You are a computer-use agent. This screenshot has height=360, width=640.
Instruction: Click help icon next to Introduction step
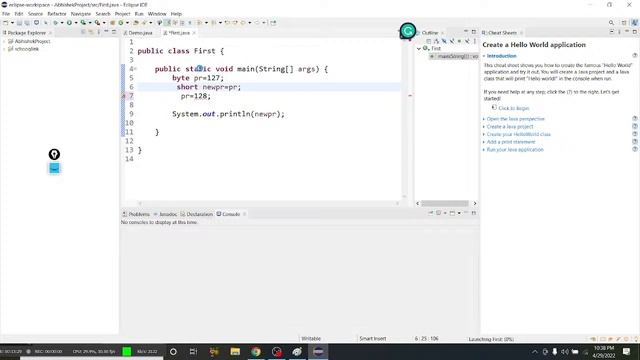coord(635,56)
